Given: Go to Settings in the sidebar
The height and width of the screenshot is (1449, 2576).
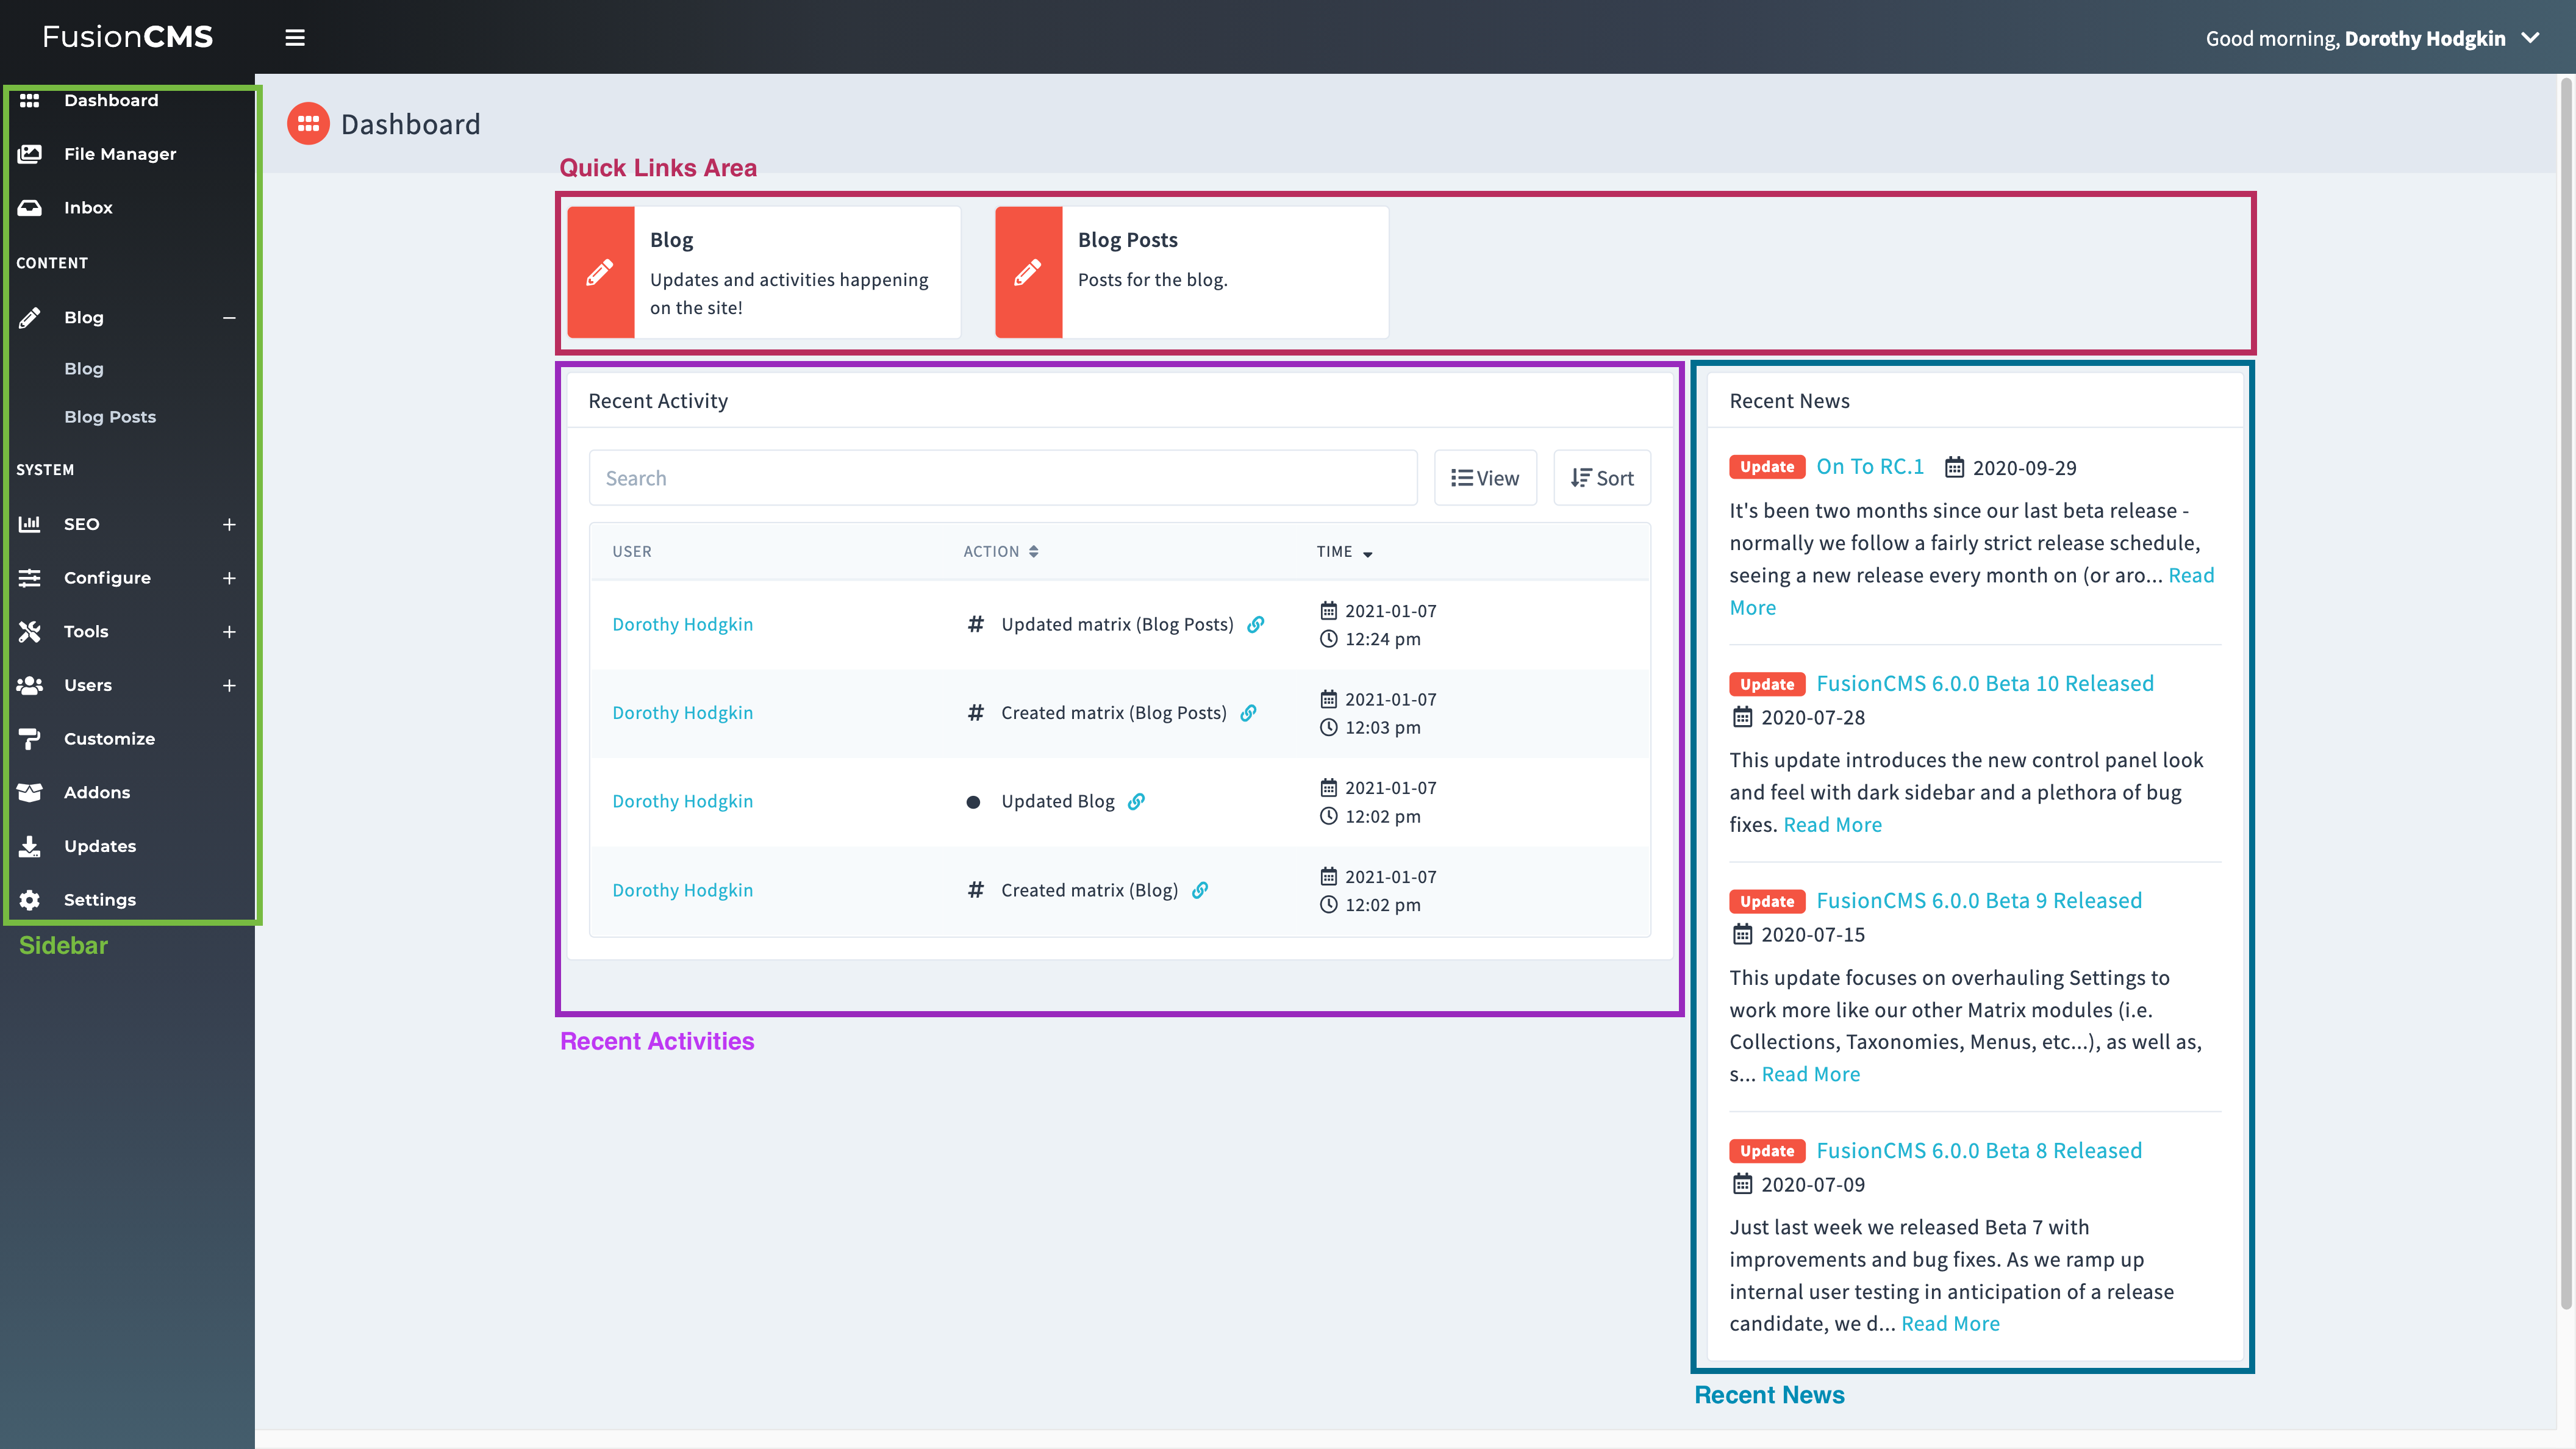Looking at the screenshot, I should point(100,900).
